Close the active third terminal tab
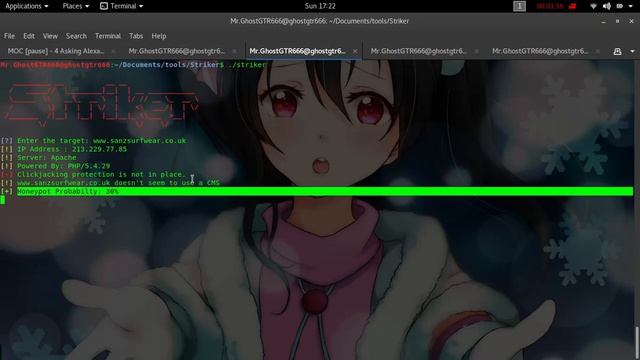Screen dimensions: 640x360 [x=355, y=51]
